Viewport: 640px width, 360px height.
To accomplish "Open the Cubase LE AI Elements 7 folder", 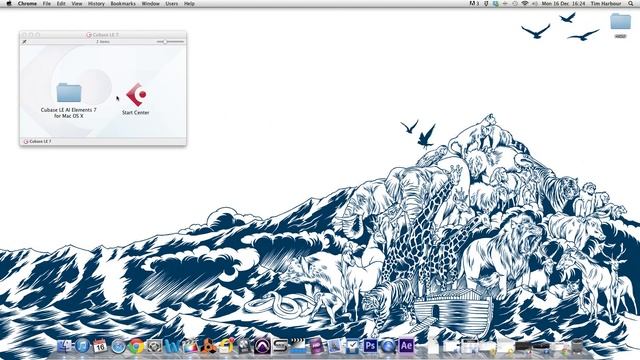I will pyautogui.click(x=69, y=93).
